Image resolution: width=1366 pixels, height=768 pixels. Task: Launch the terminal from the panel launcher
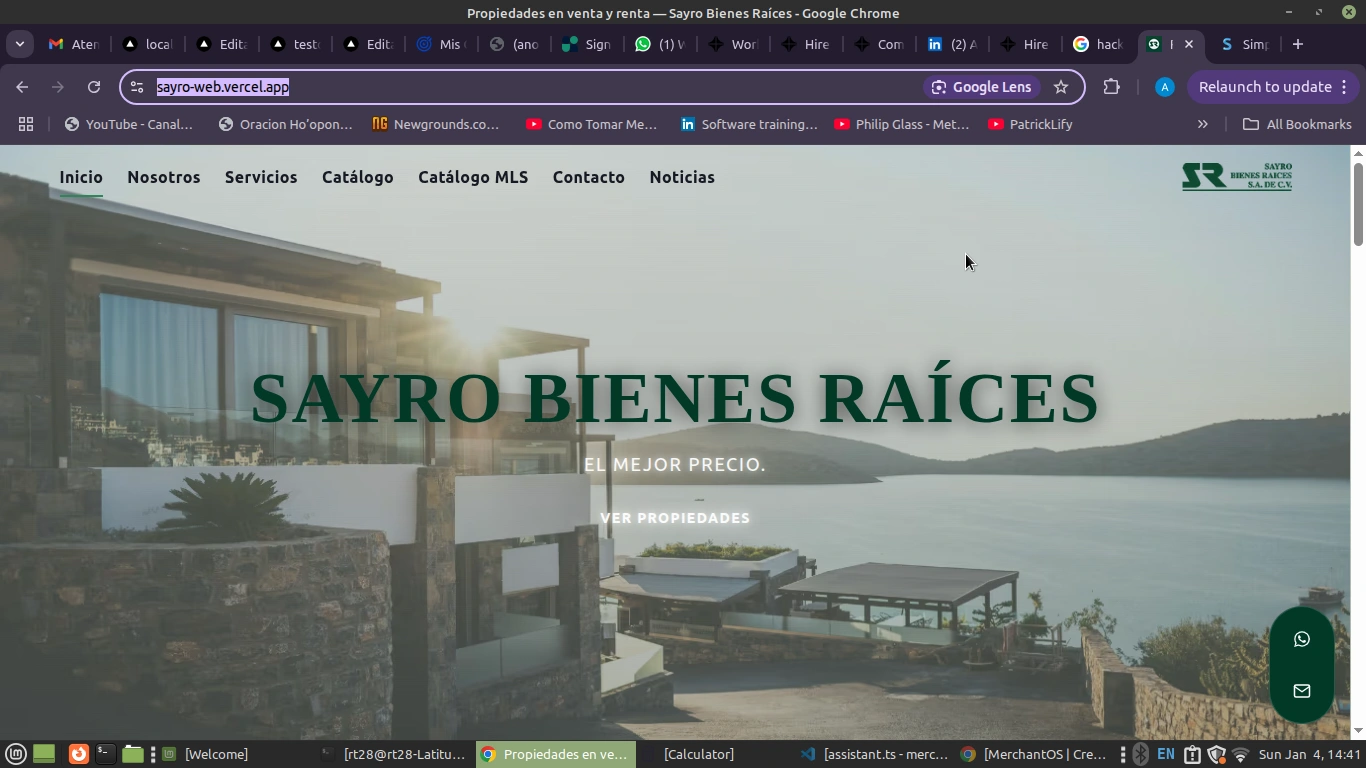click(x=104, y=754)
